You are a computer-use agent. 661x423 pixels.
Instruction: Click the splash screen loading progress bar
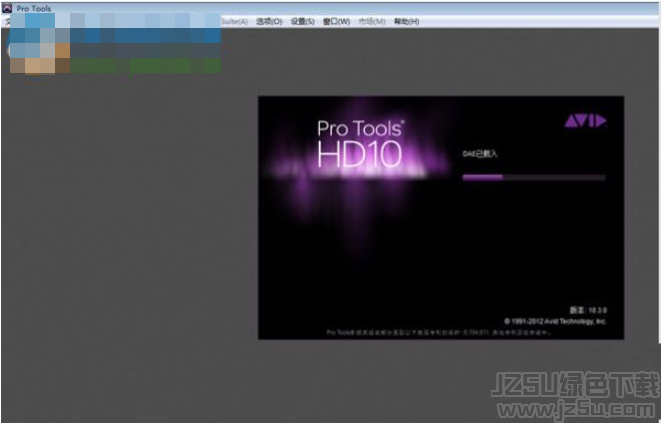coord(534,178)
